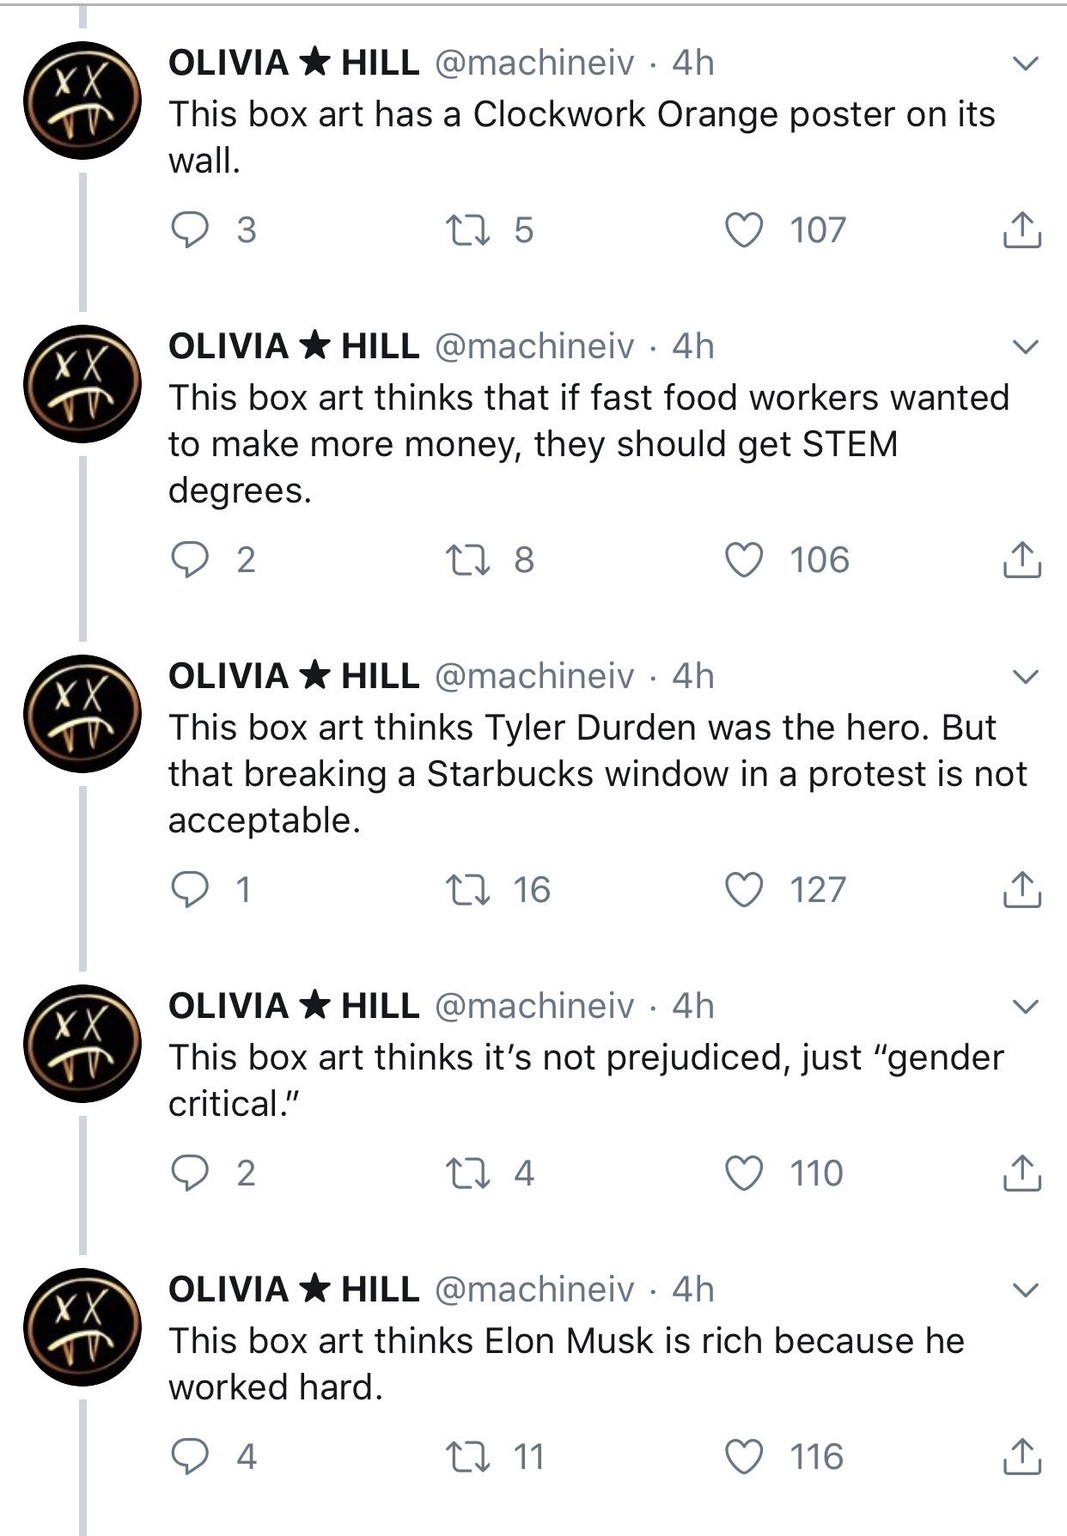This screenshot has height=1536, width=1067.
Task: Reply to the Clockwork Orange poster tweet
Action: pos(190,230)
